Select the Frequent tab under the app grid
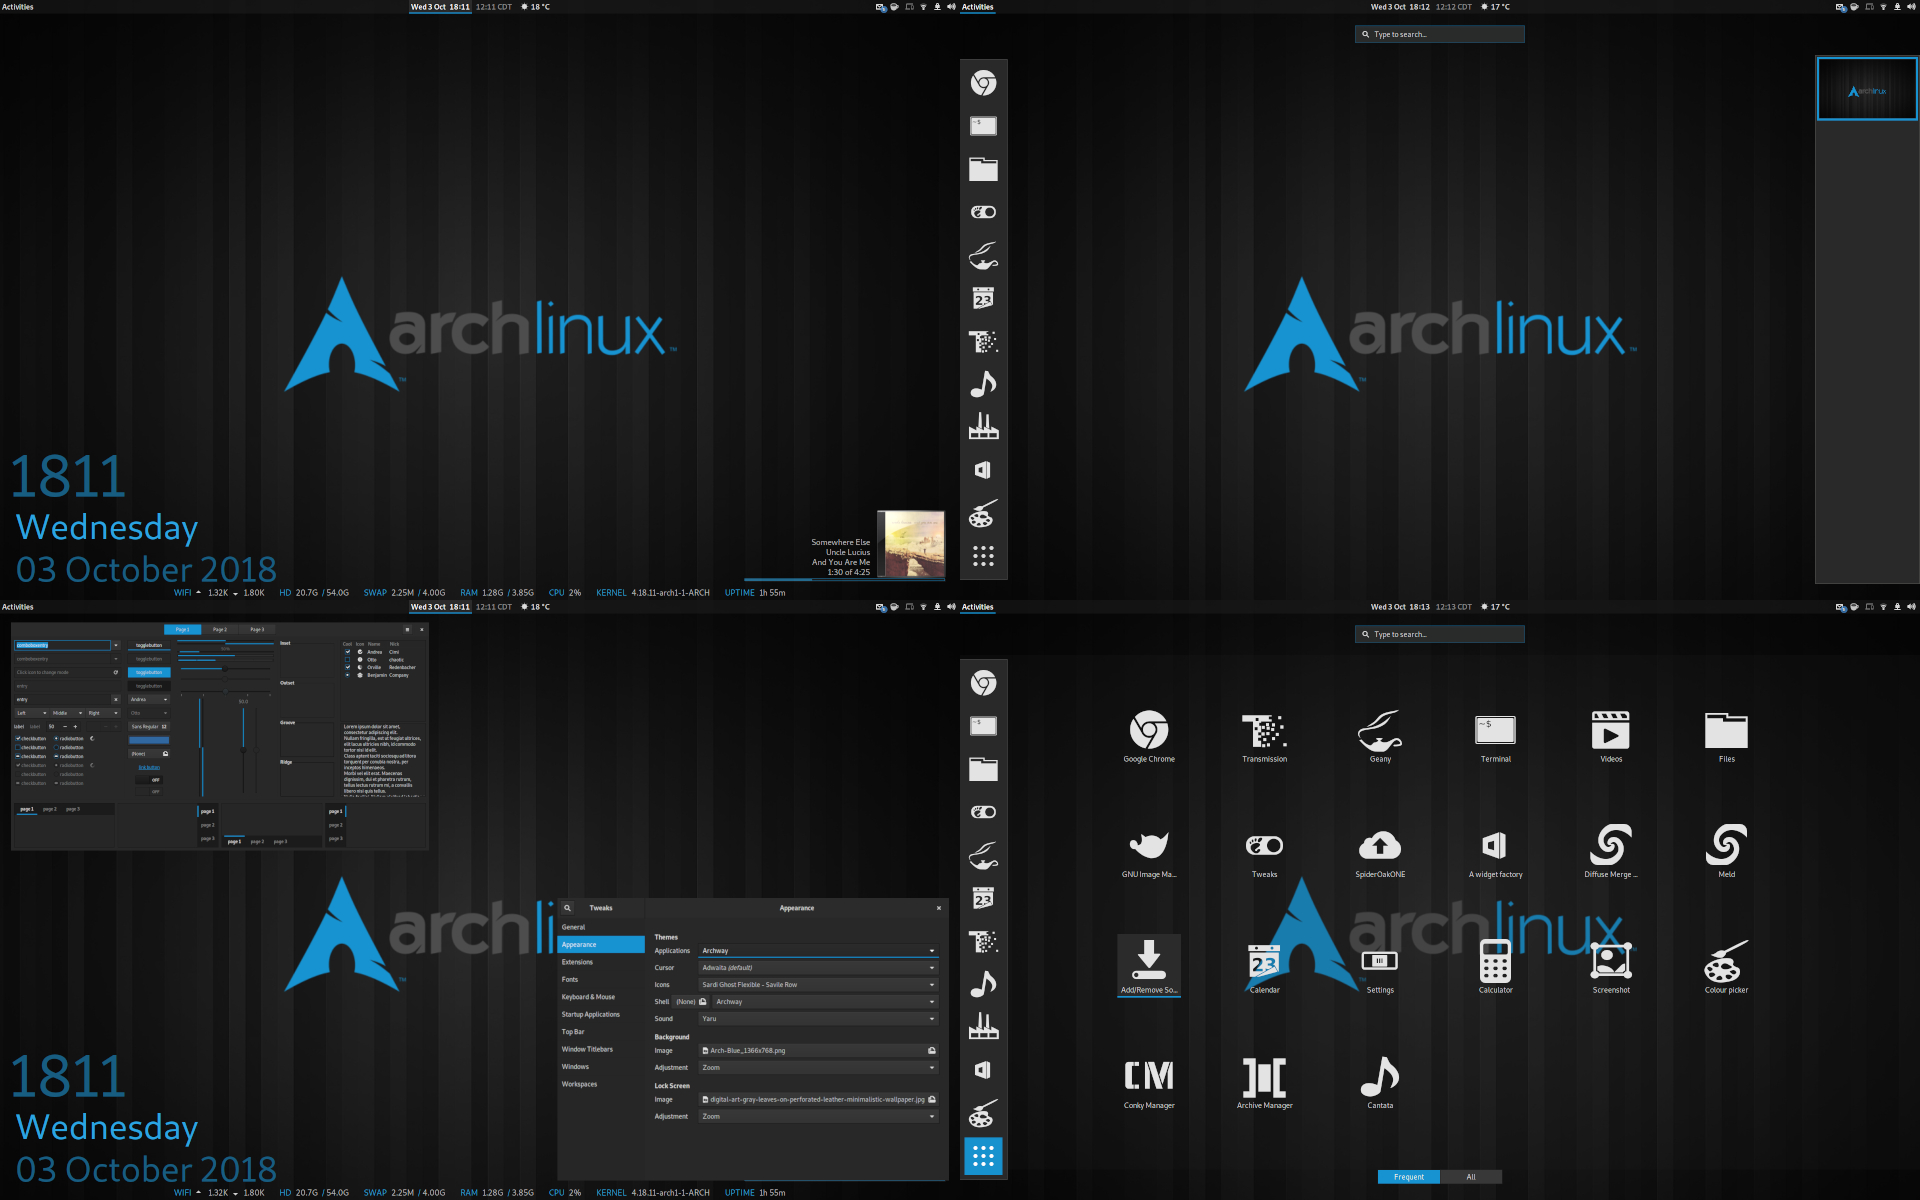This screenshot has width=1920, height=1200. [1409, 1177]
